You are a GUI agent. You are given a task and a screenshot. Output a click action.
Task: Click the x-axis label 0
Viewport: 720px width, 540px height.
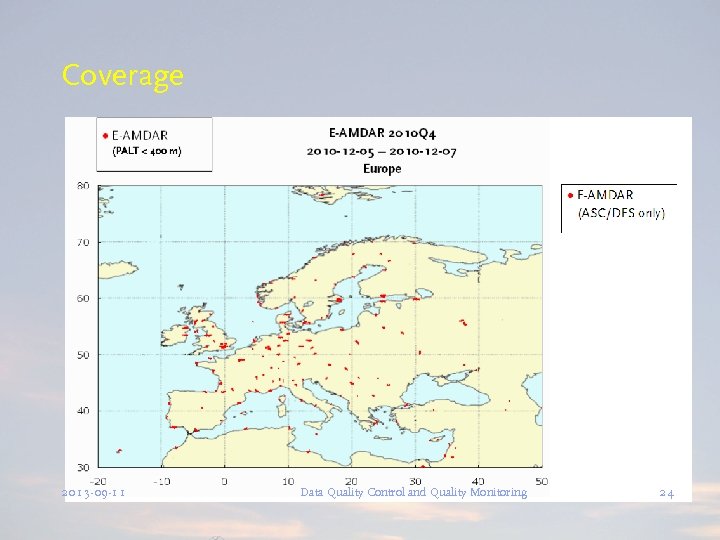[x=225, y=481]
